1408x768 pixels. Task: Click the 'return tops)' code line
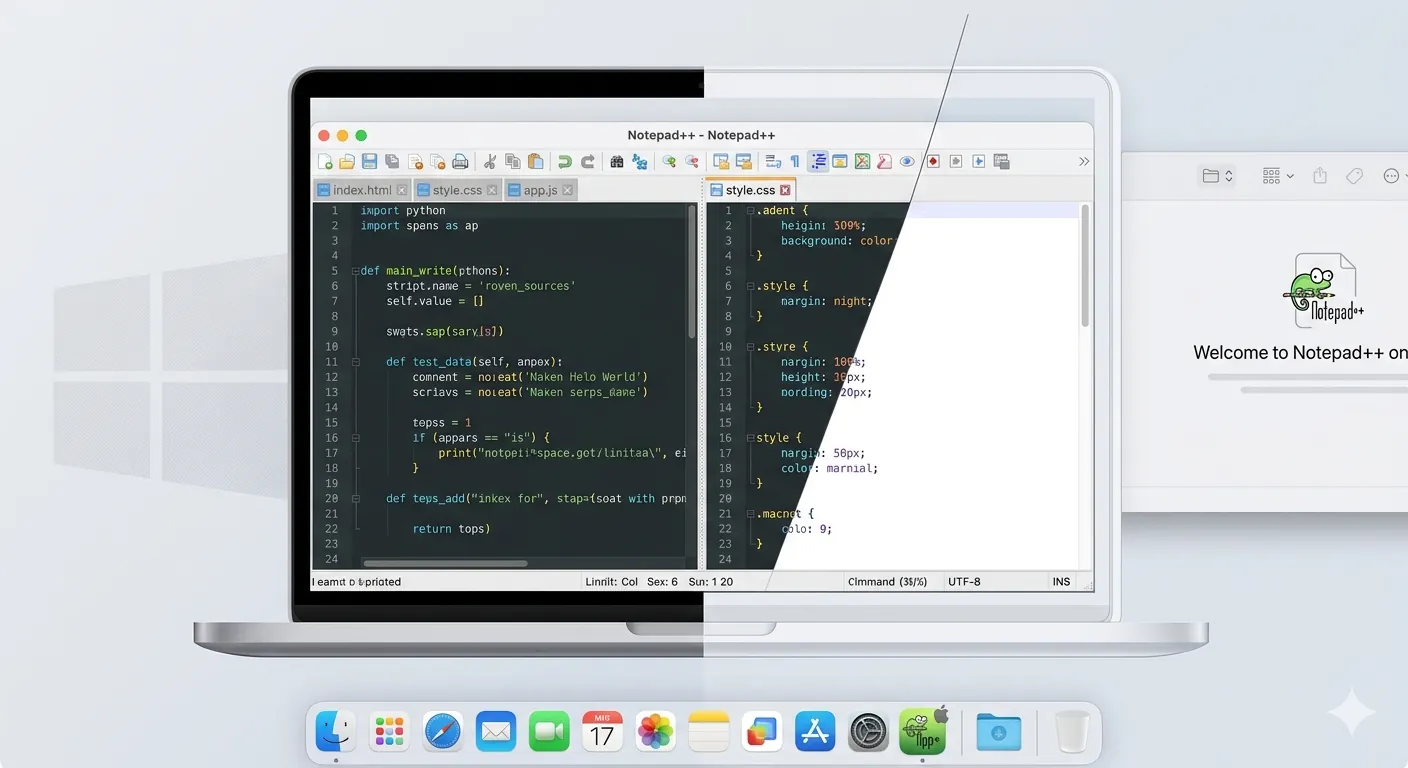451,529
